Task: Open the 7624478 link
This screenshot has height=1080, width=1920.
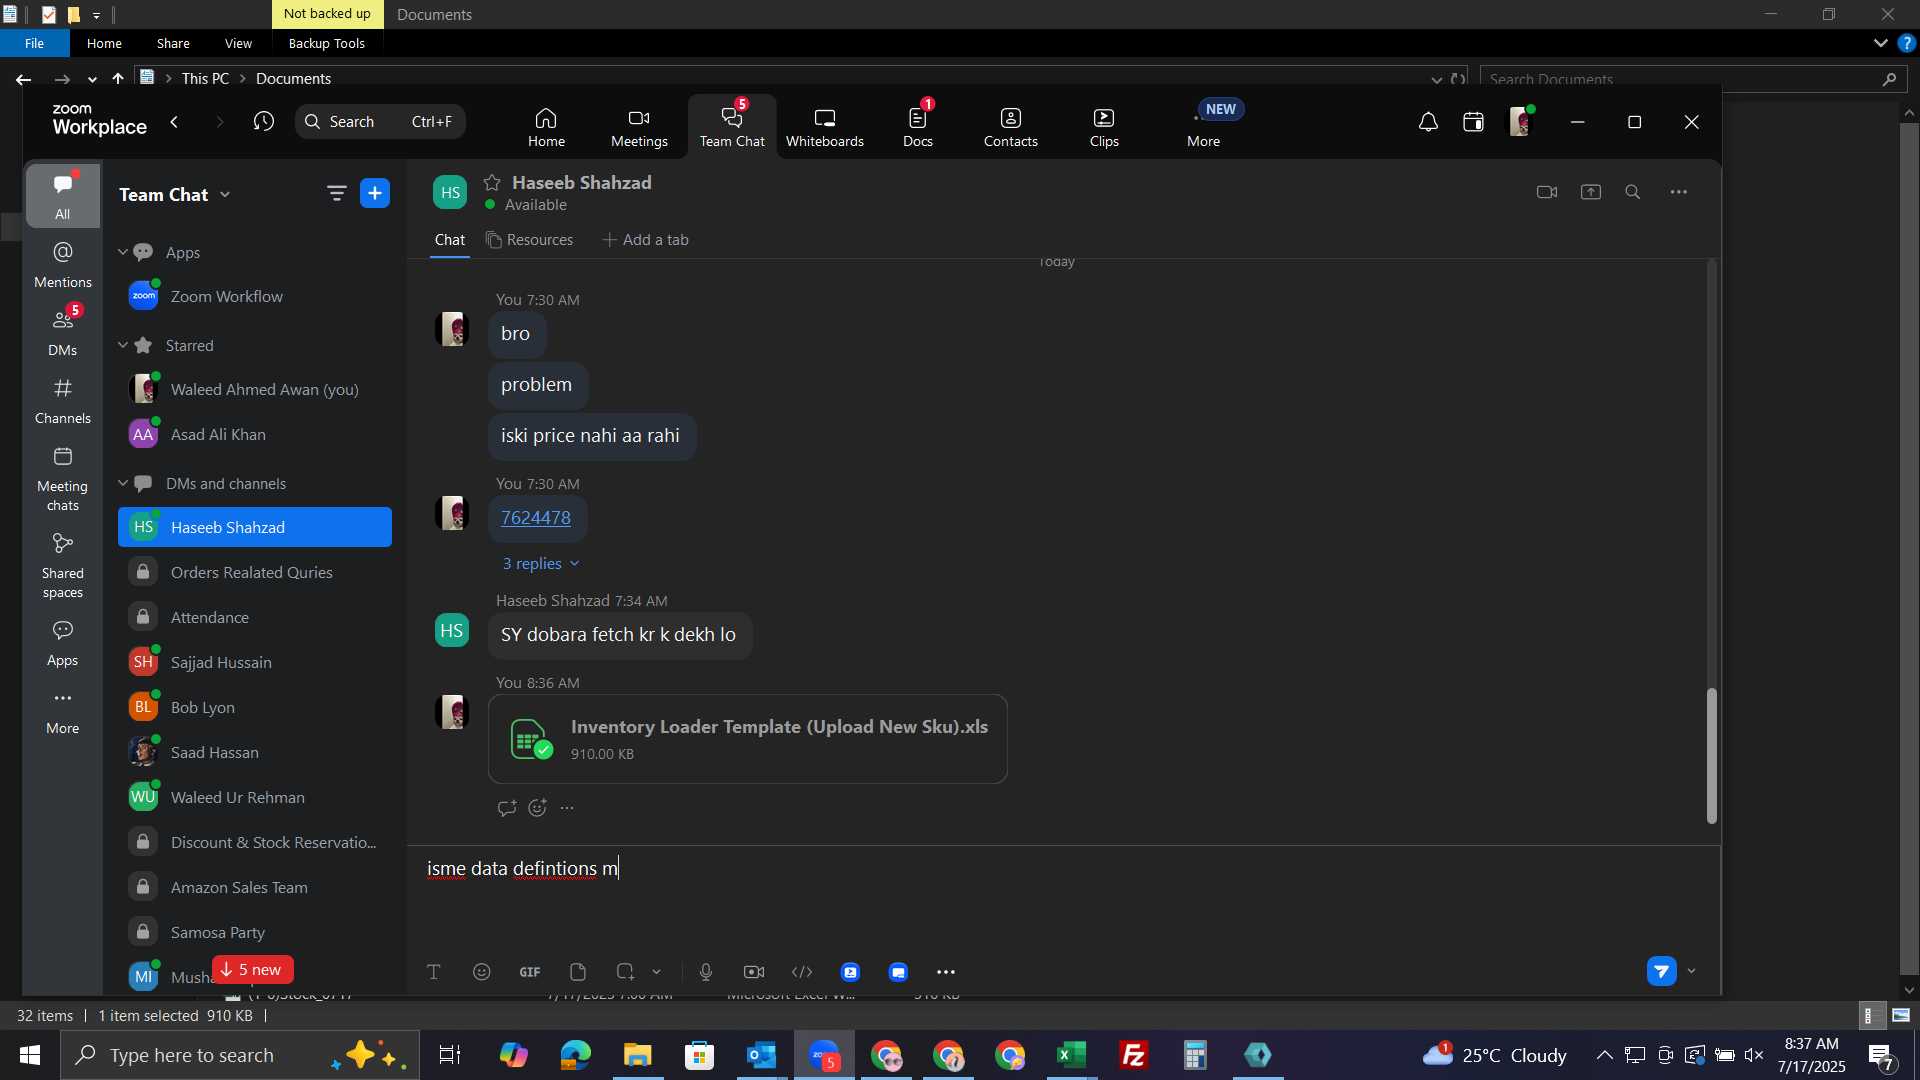Action: [536, 518]
